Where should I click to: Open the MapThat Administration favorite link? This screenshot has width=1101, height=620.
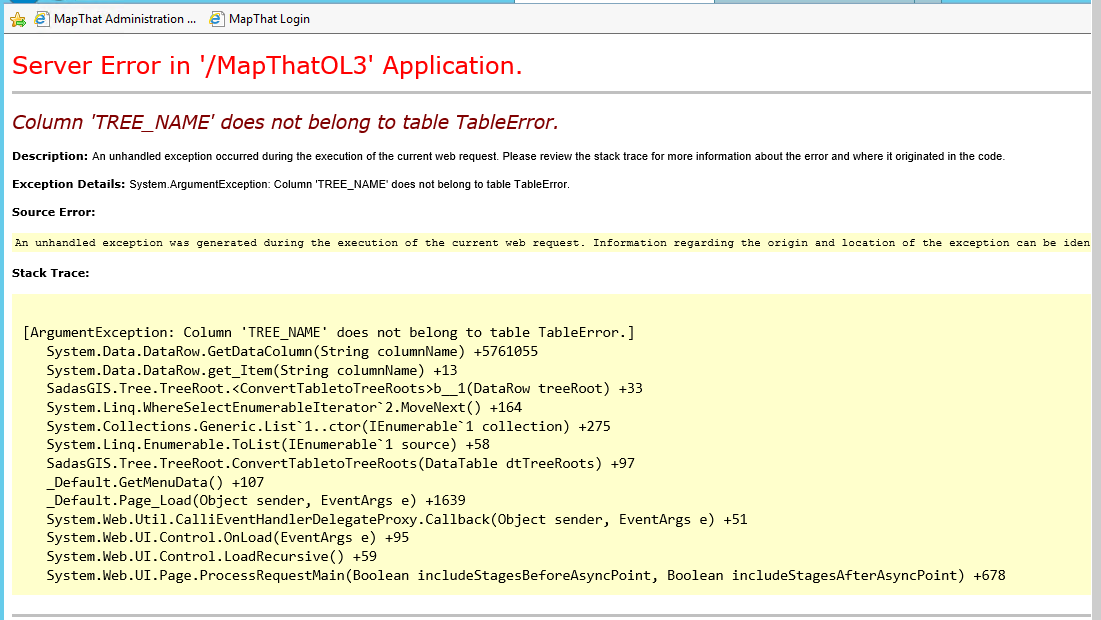124,19
